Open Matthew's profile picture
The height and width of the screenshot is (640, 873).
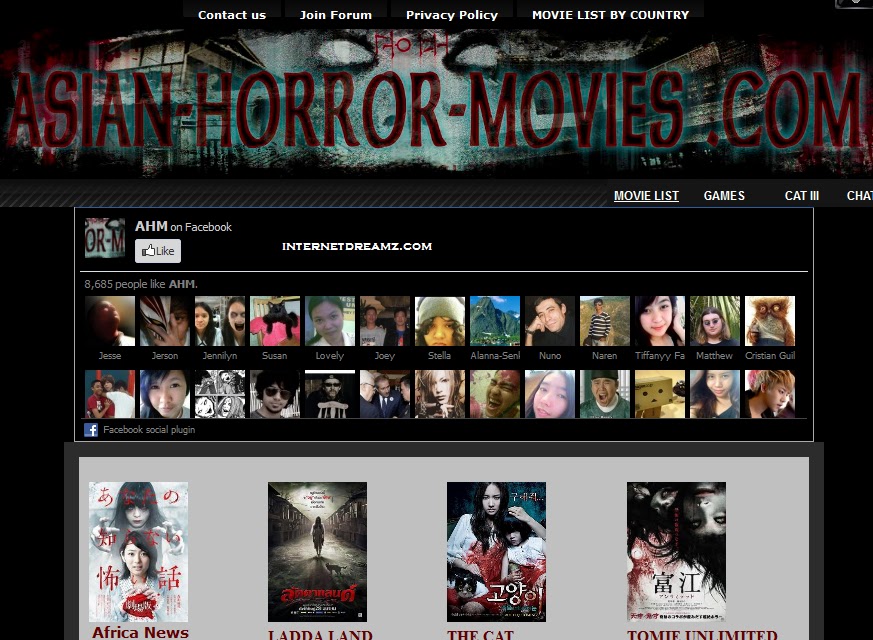tap(715, 321)
